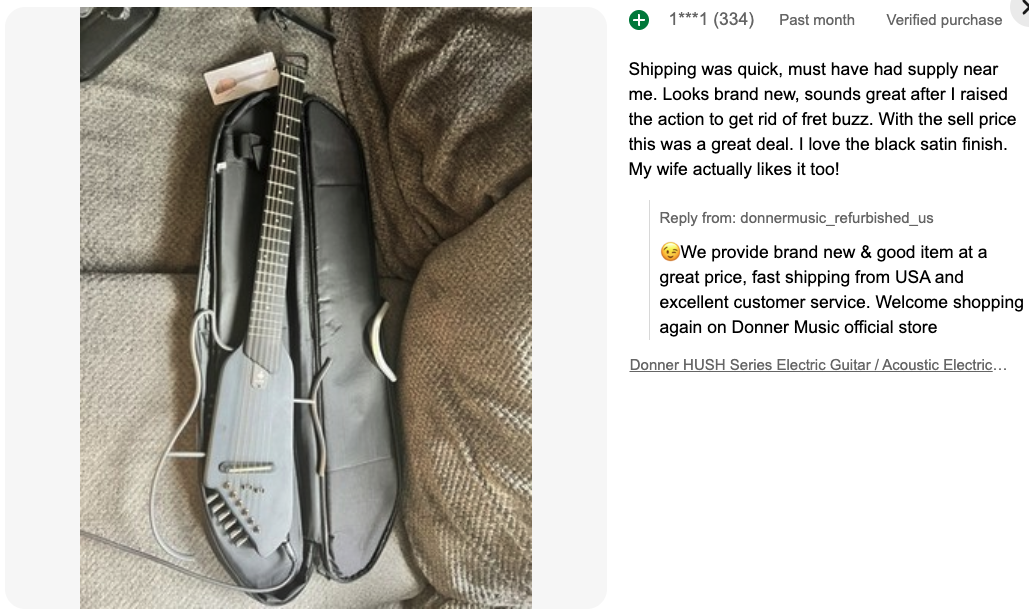Click the curved detachable frame piece on the bag
This screenshot has height=616, width=1029.
[x=381, y=341]
